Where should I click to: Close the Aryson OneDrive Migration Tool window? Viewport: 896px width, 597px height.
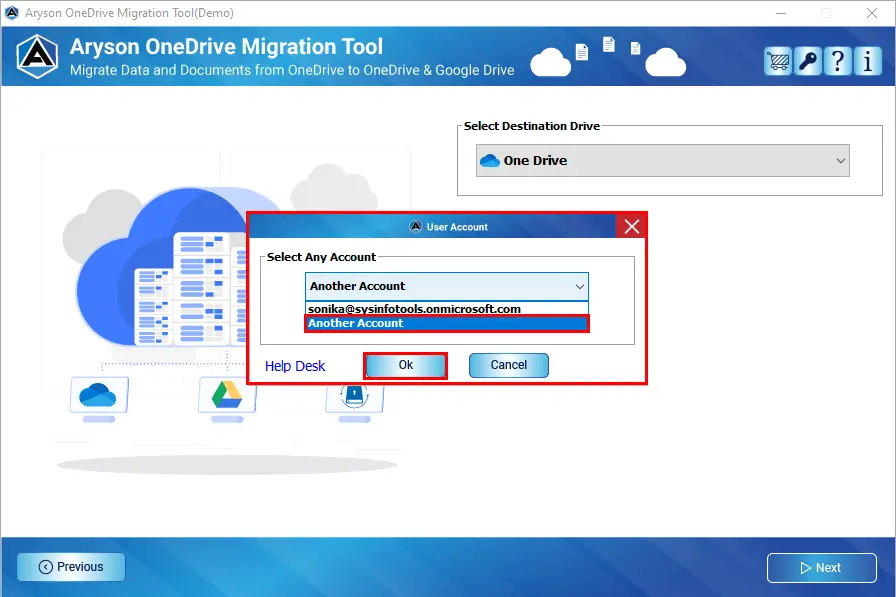871,13
